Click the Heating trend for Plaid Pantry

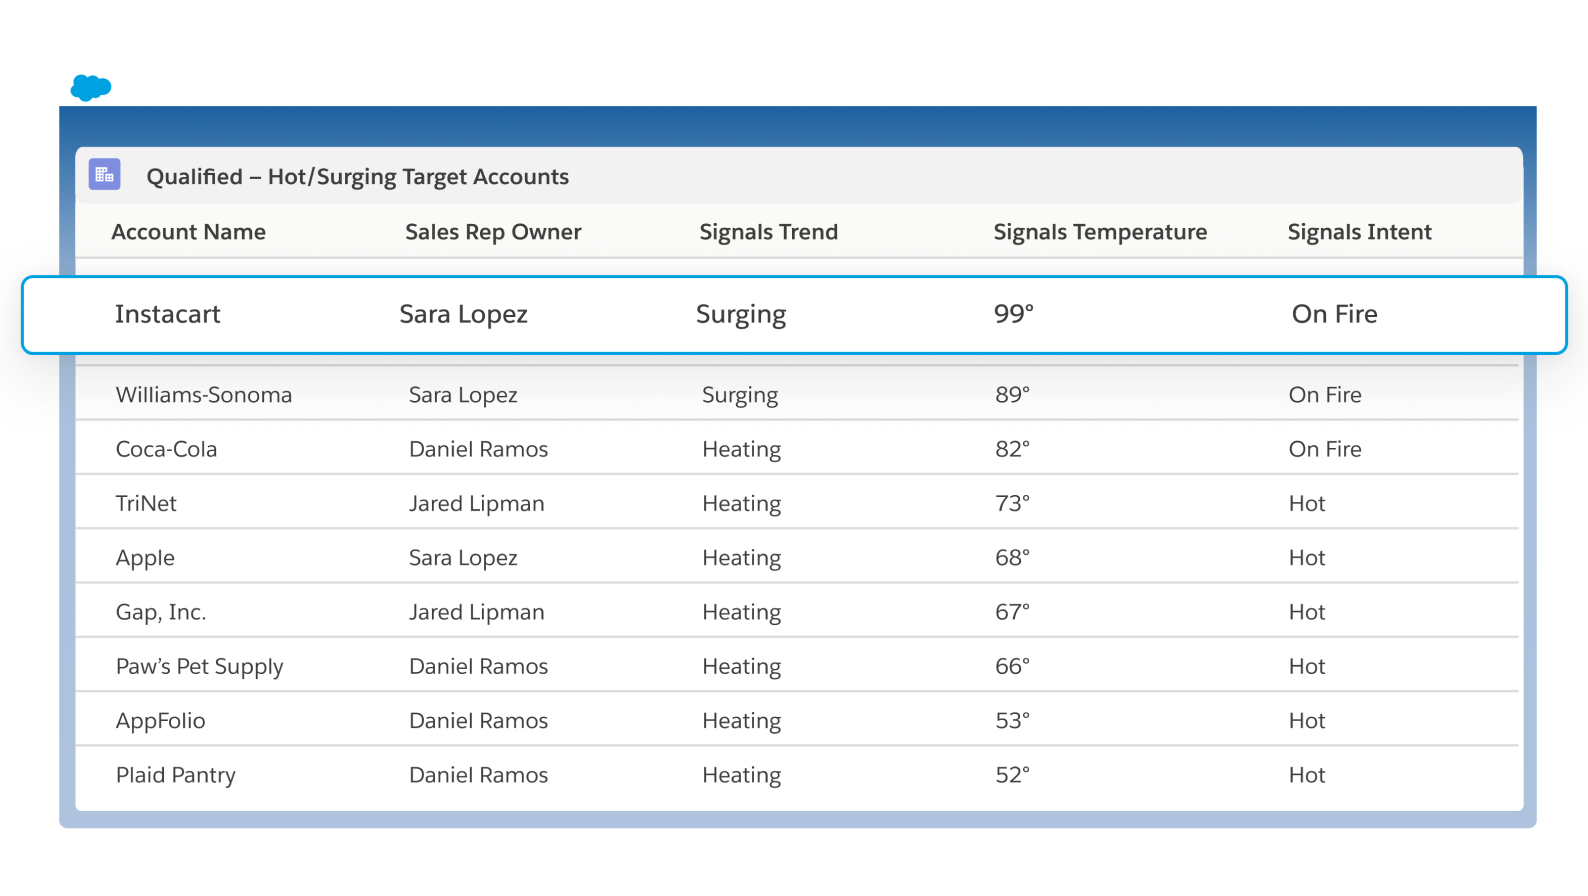[x=742, y=776]
